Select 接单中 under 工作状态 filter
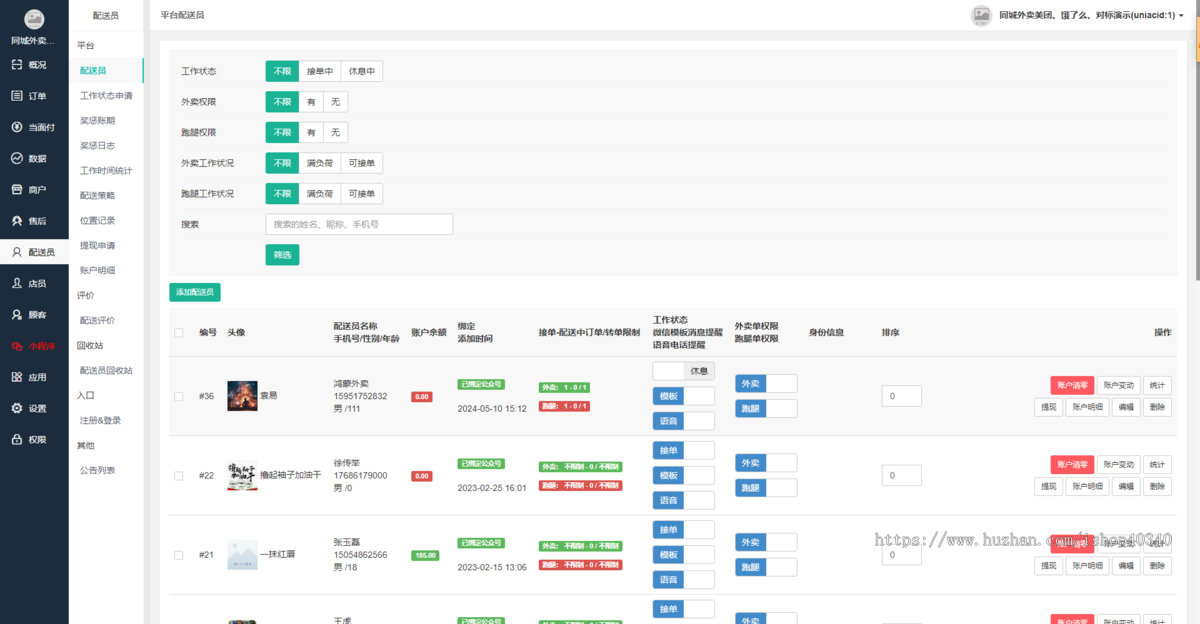 pos(320,72)
